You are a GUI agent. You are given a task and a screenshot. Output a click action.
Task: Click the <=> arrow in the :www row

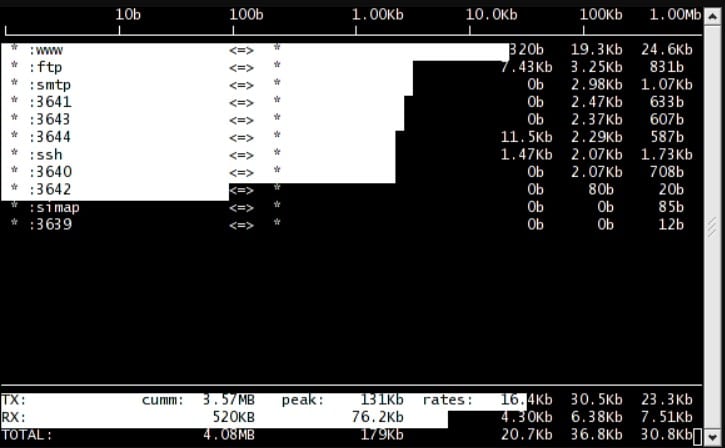coord(241,50)
